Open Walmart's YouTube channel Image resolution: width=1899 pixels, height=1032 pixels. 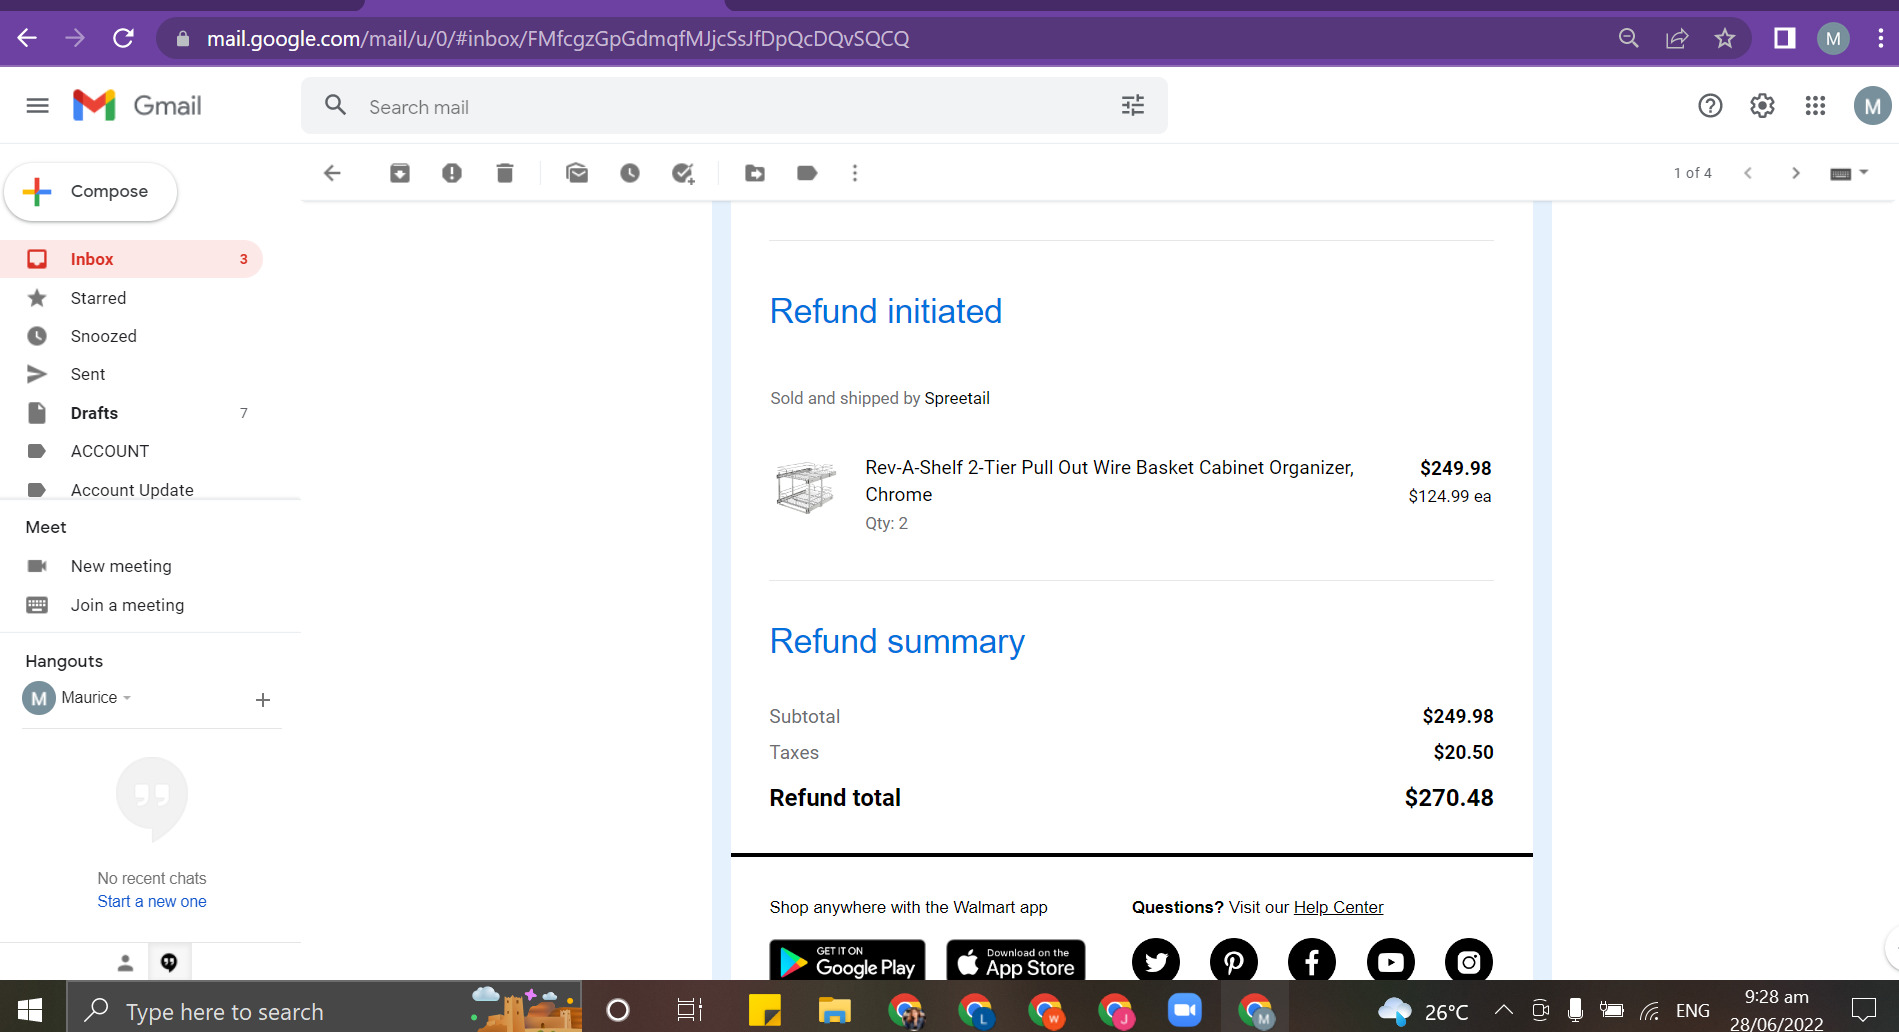(1391, 961)
